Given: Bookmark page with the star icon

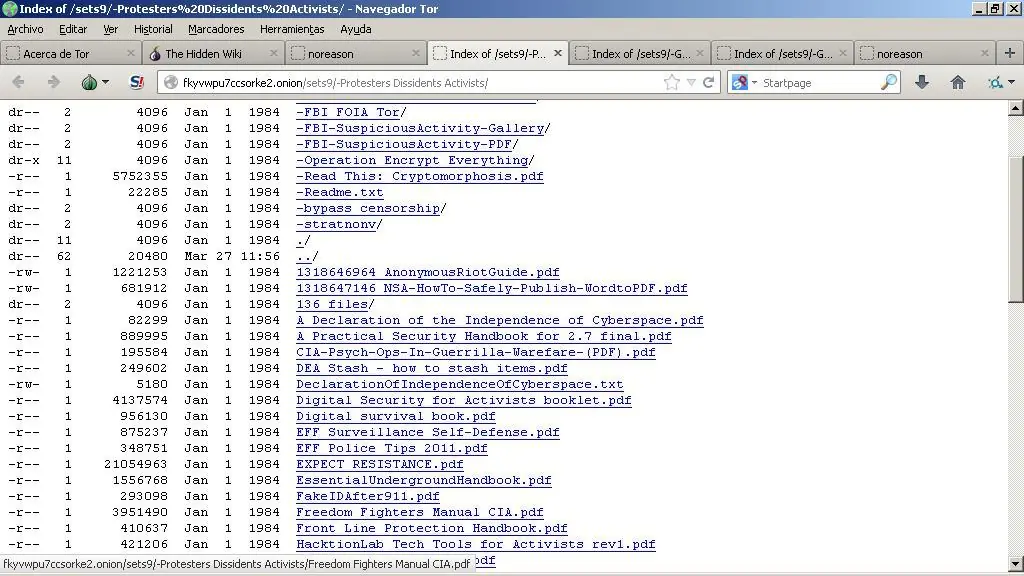Looking at the screenshot, I should 671,82.
